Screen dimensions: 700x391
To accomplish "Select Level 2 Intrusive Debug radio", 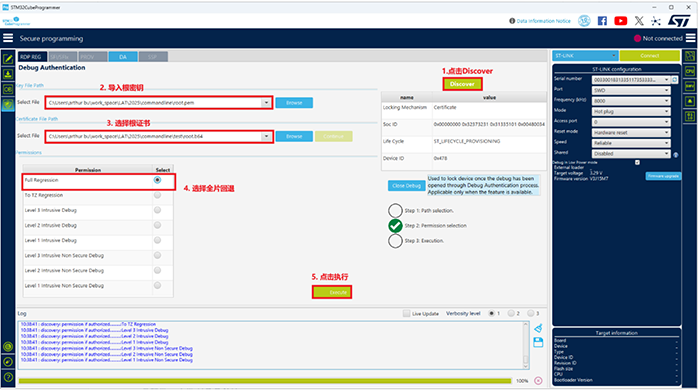I will pos(158,225).
